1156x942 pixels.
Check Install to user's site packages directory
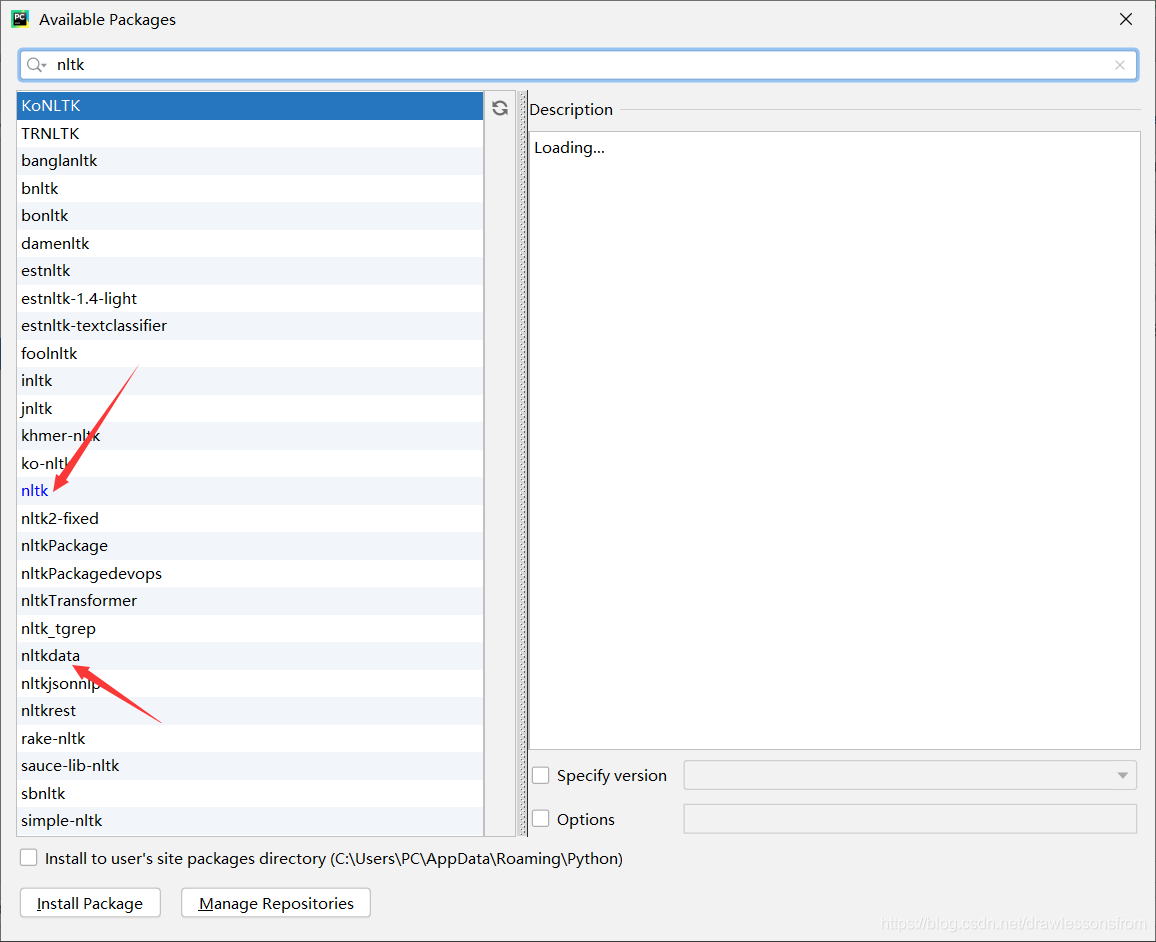coord(29,858)
